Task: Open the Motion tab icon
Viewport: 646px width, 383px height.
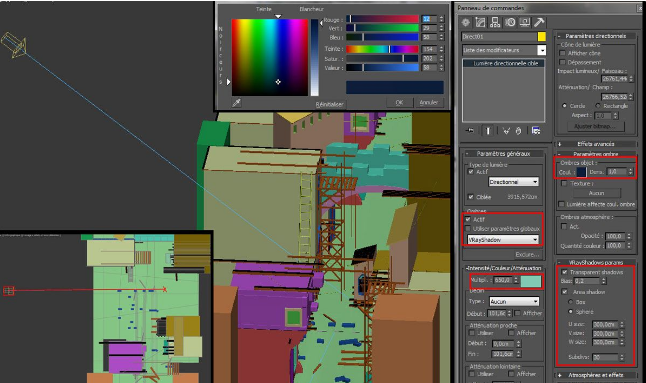Action: pos(510,23)
